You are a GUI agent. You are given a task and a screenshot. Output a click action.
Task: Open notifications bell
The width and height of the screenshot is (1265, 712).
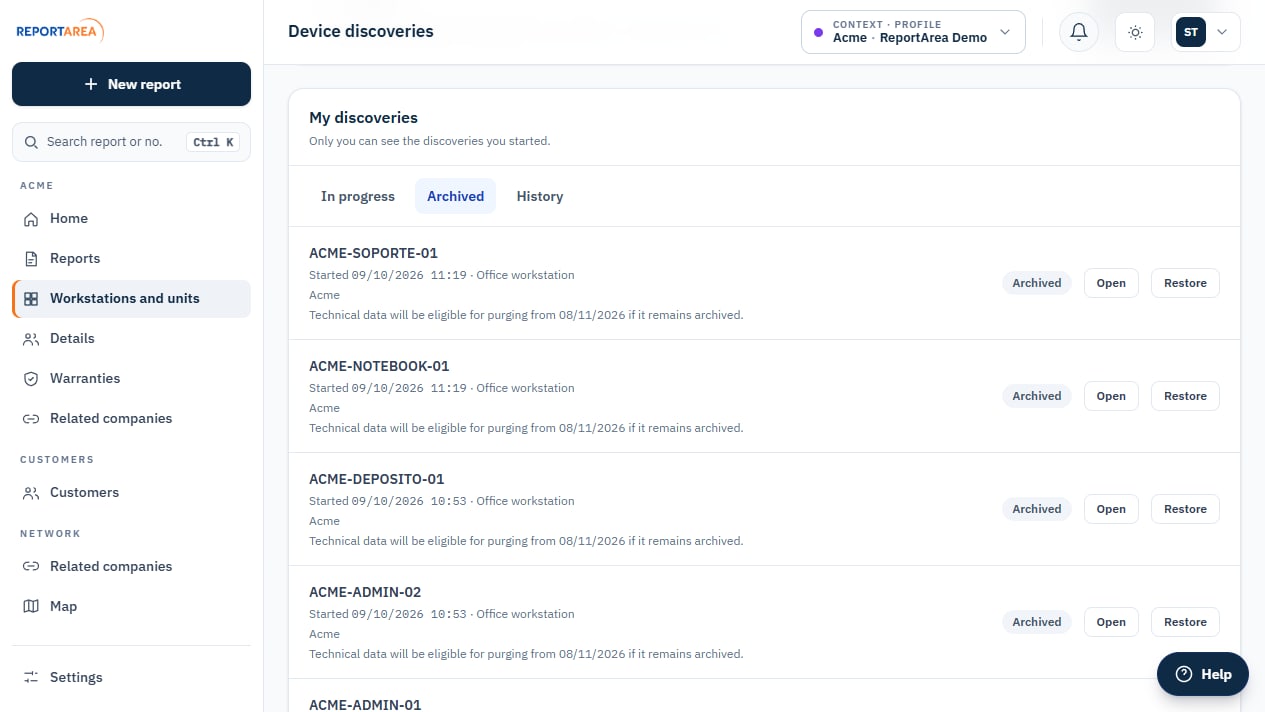[1079, 32]
